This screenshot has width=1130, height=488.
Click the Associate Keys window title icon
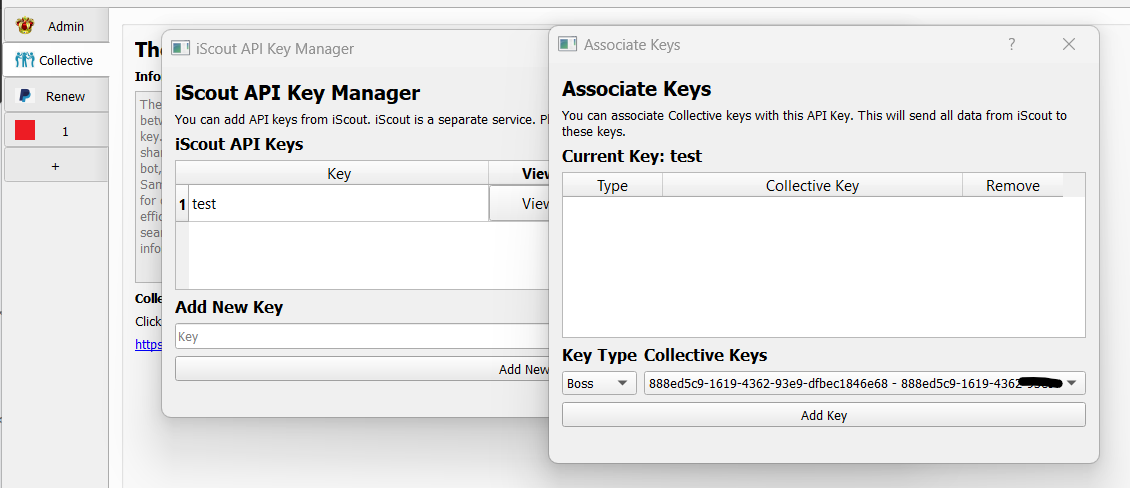567,45
